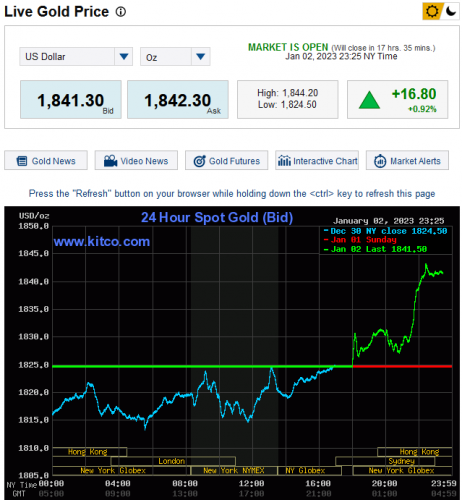Select the US Dollar combo box field
Image resolution: width=462 pixels, height=500 pixels.
click(x=76, y=57)
